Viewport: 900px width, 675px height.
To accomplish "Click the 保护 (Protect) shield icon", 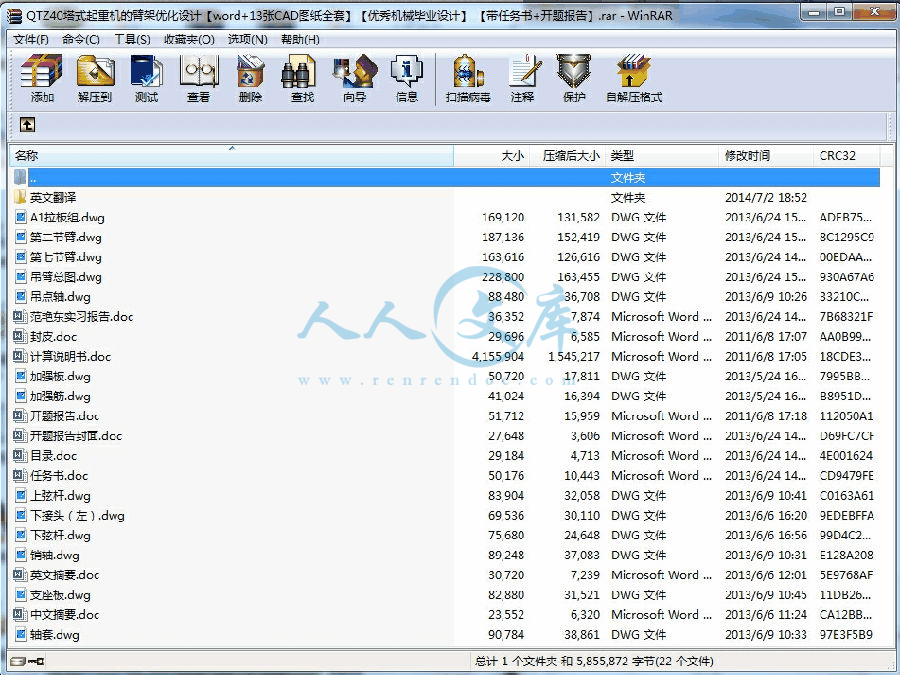I will (x=574, y=71).
